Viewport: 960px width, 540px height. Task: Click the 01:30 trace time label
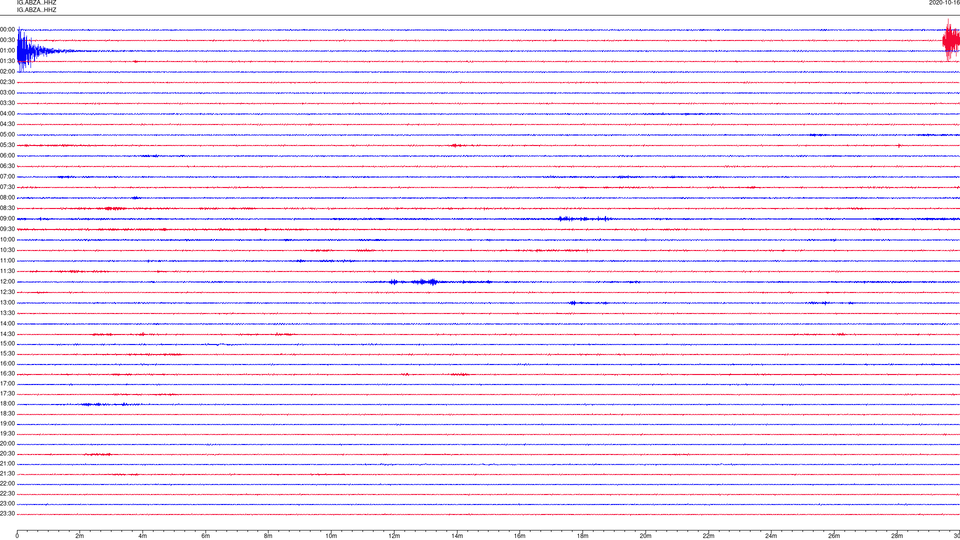pos(7,61)
